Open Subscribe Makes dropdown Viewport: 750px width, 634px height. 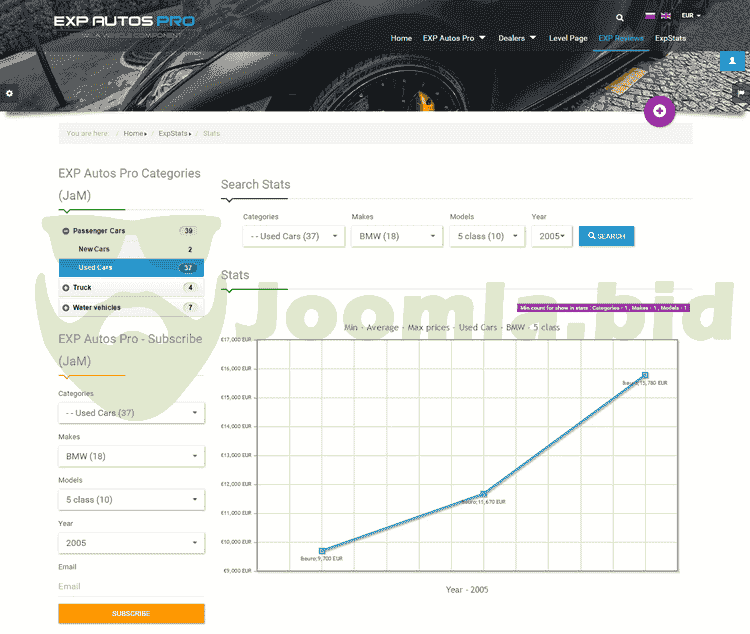point(132,456)
